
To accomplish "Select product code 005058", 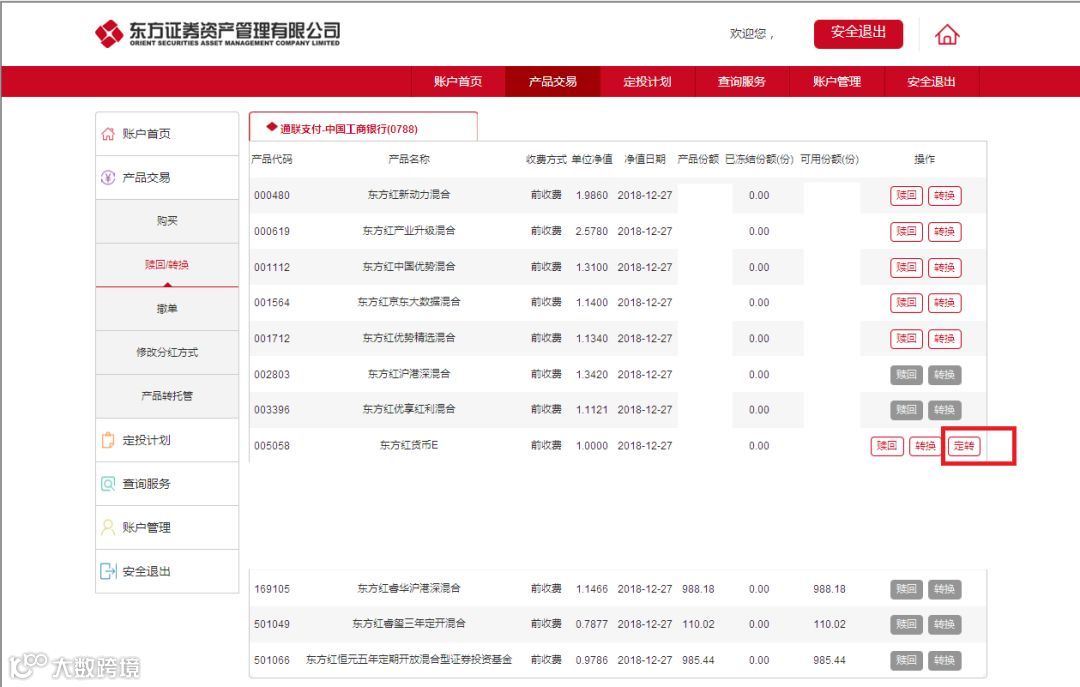I will 271,446.
